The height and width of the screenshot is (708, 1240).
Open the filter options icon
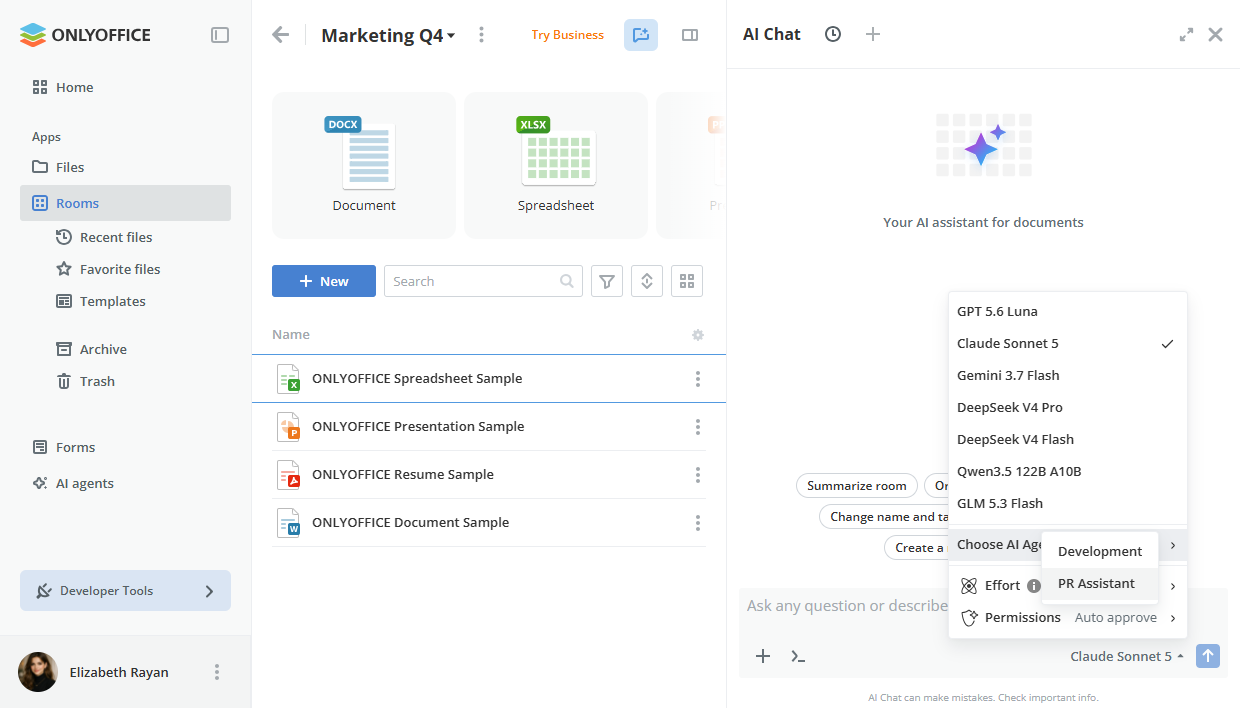tap(607, 281)
